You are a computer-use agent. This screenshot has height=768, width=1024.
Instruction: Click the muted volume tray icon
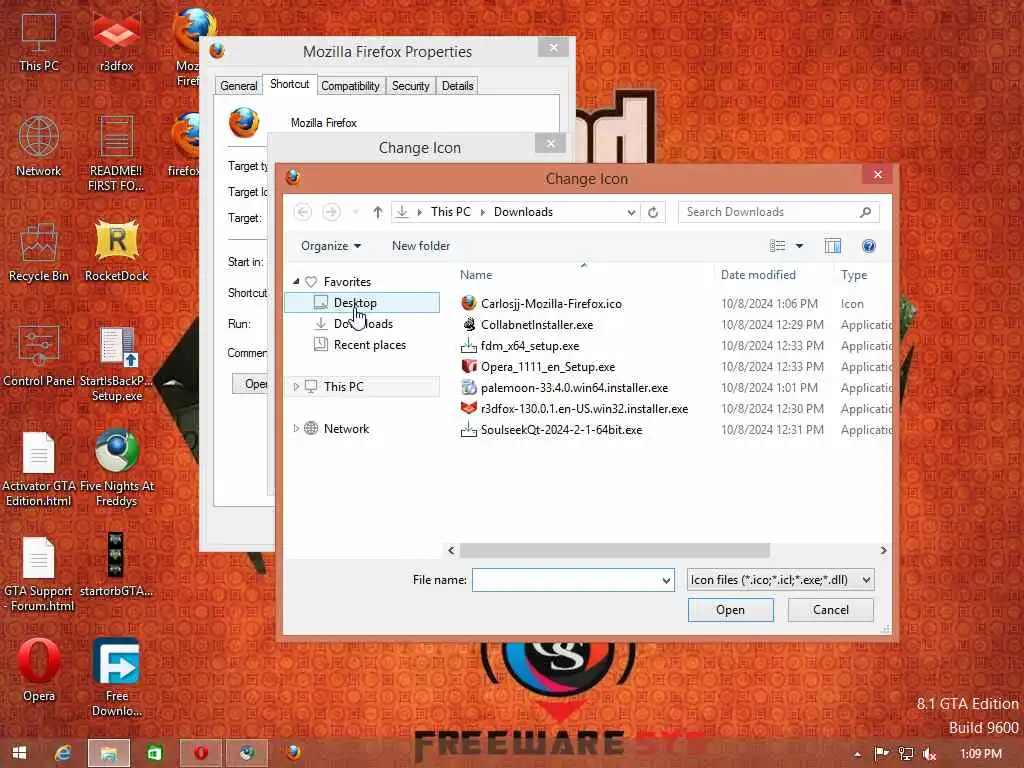click(929, 754)
